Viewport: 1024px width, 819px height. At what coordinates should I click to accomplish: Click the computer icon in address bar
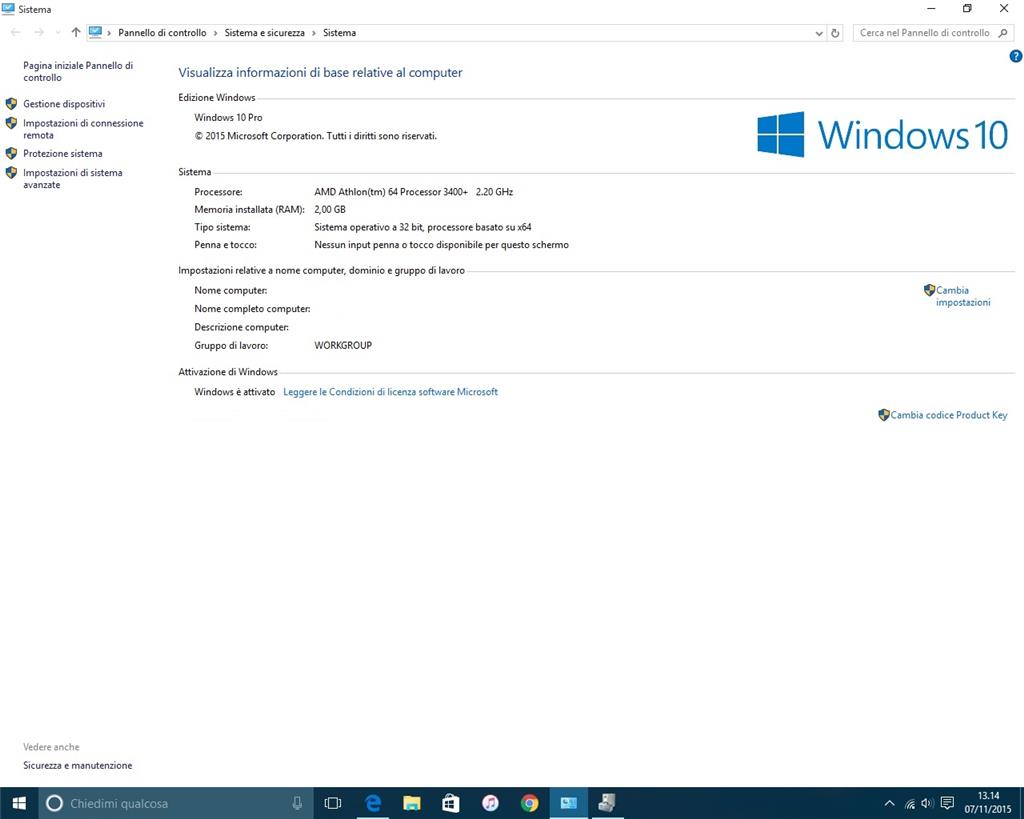[95, 32]
